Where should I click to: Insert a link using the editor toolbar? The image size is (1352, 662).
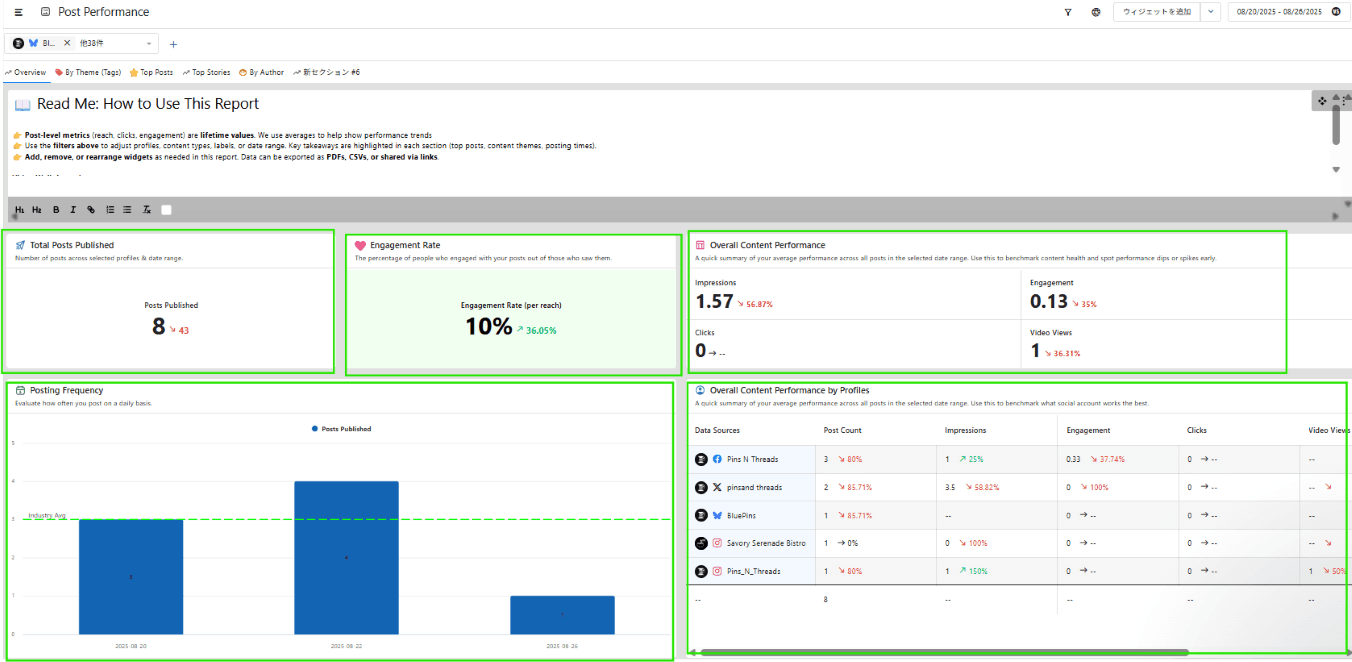coord(91,210)
